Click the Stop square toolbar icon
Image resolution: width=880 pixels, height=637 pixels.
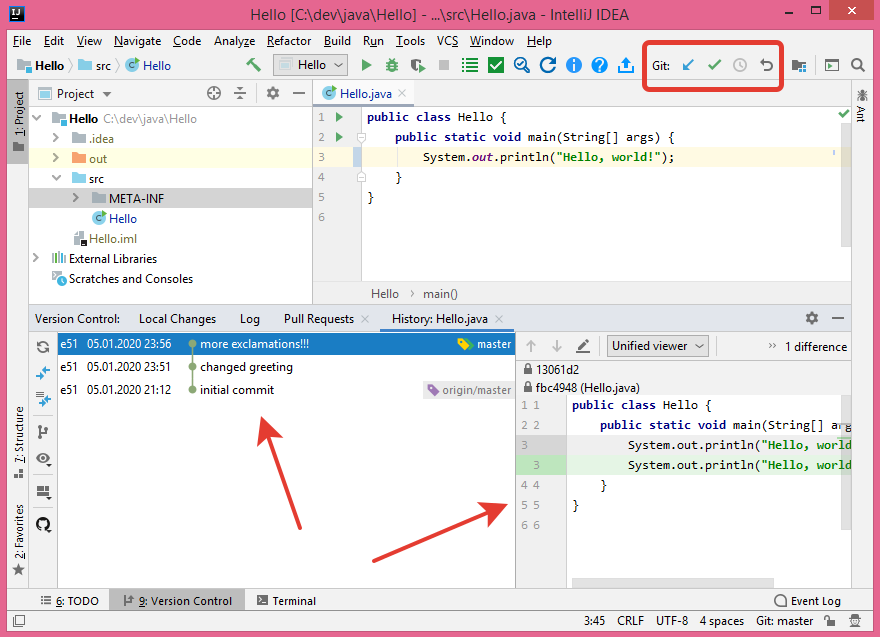click(x=444, y=66)
